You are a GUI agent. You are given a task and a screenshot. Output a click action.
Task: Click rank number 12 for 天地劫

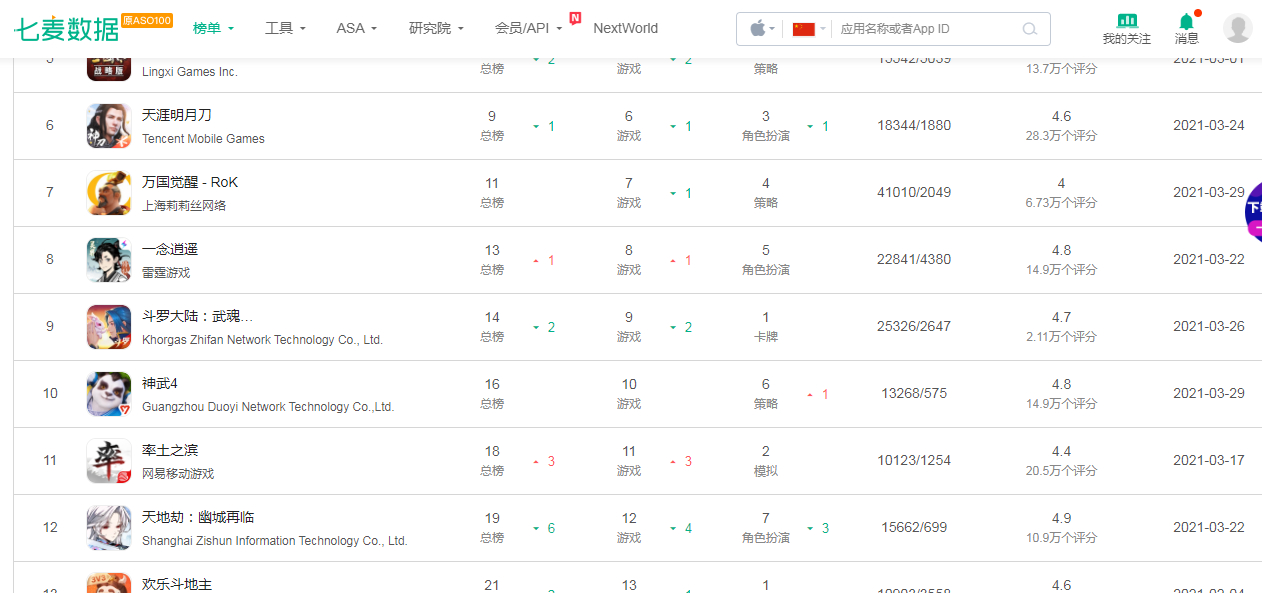(x=50, y=527)
